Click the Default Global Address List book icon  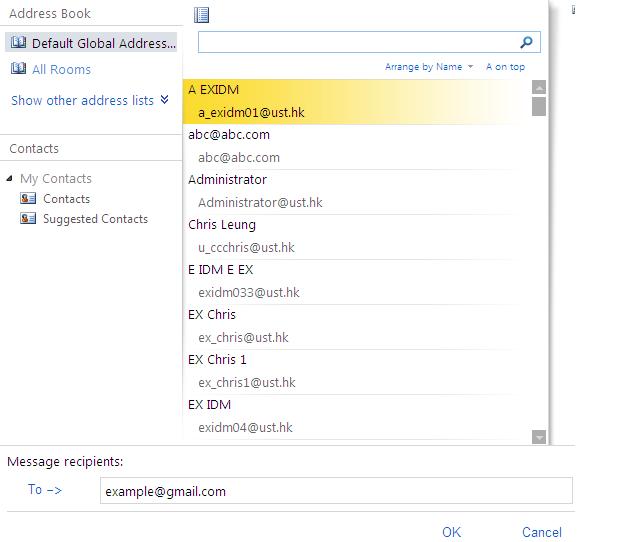point(18,43)
